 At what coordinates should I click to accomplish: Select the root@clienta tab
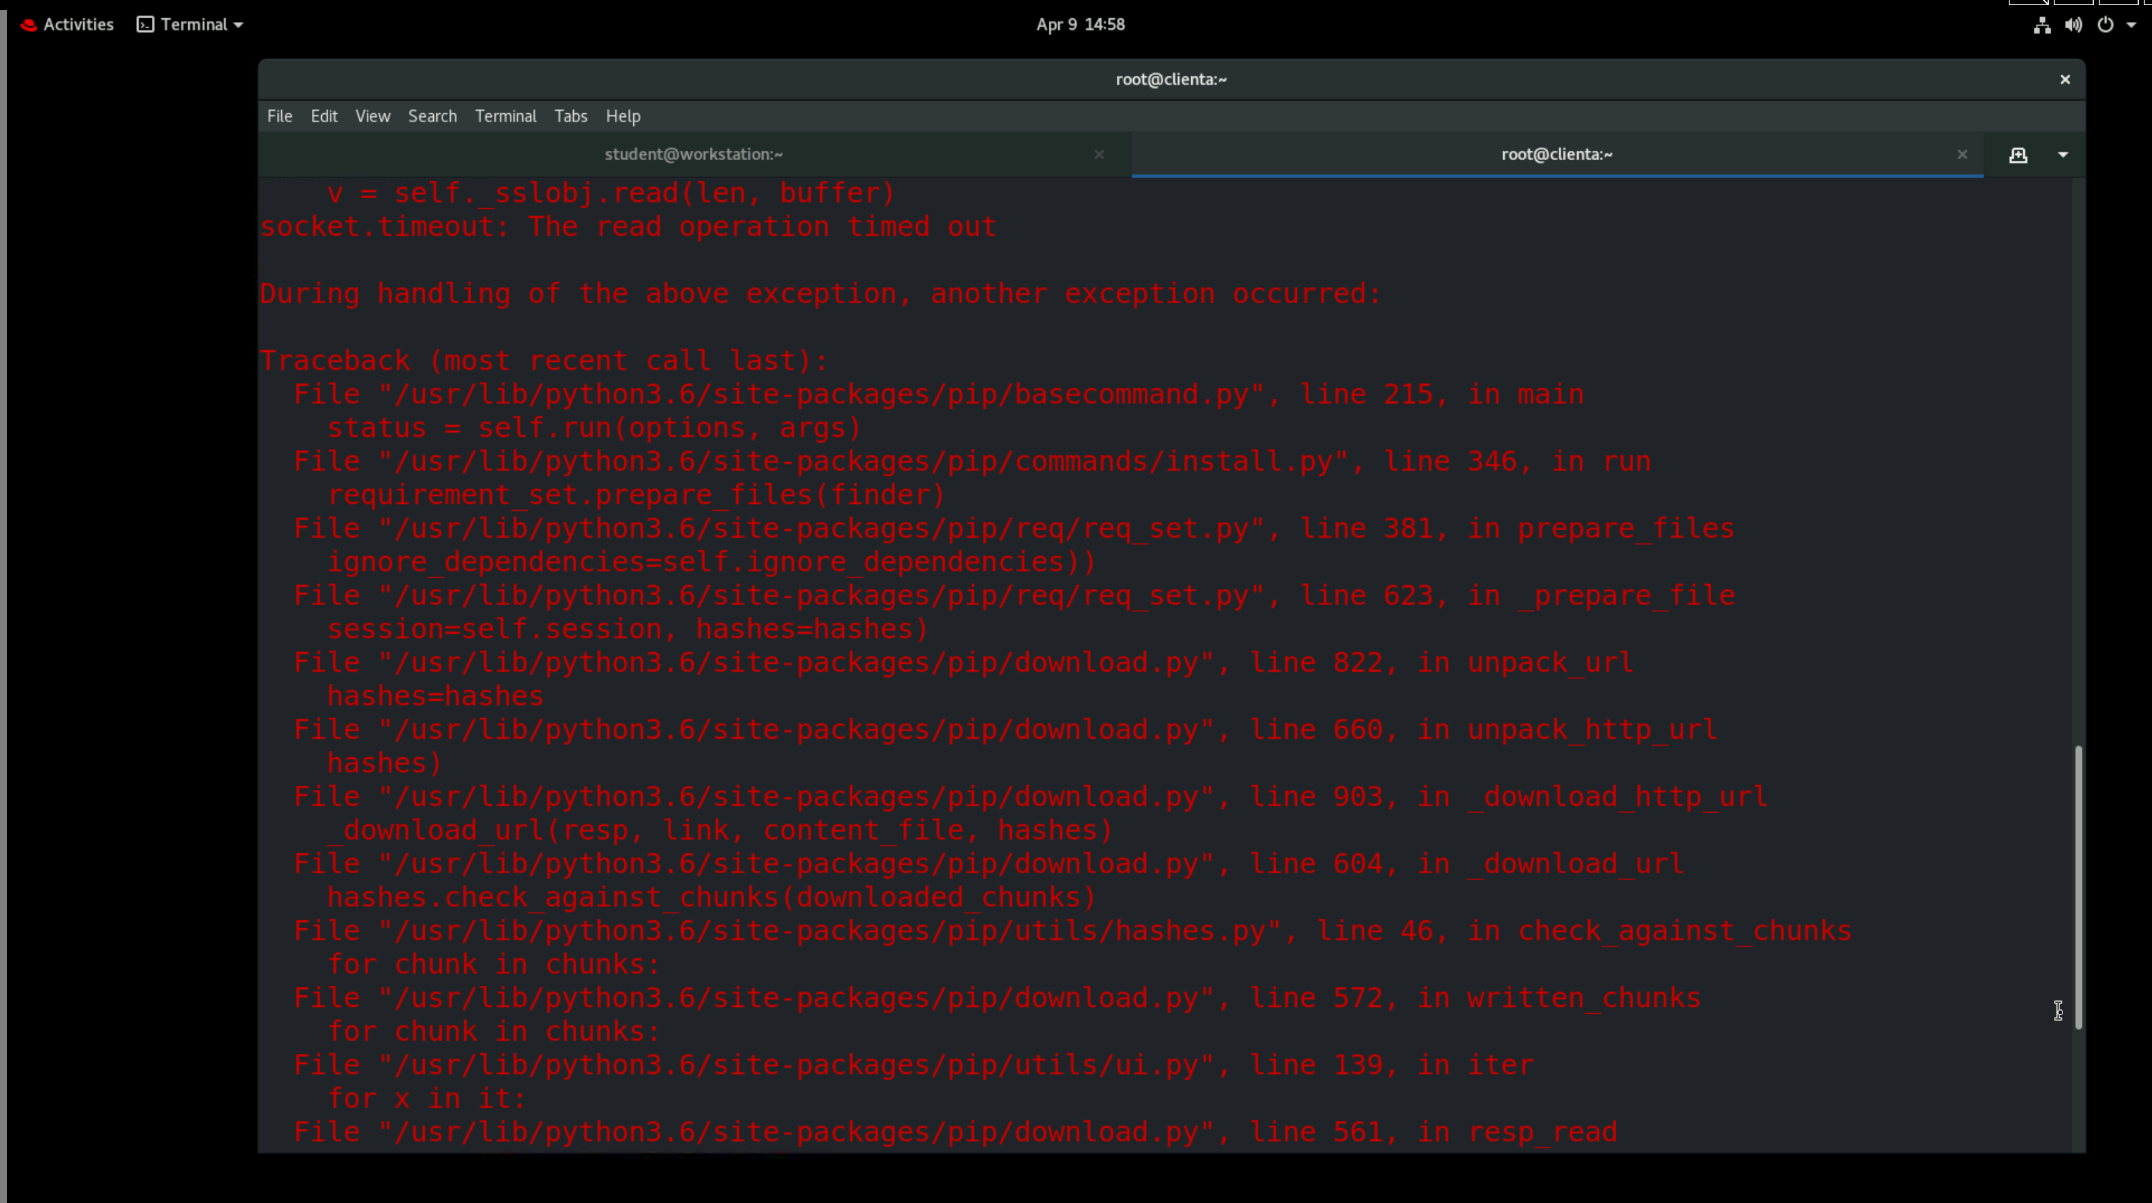click(1556, 154)
